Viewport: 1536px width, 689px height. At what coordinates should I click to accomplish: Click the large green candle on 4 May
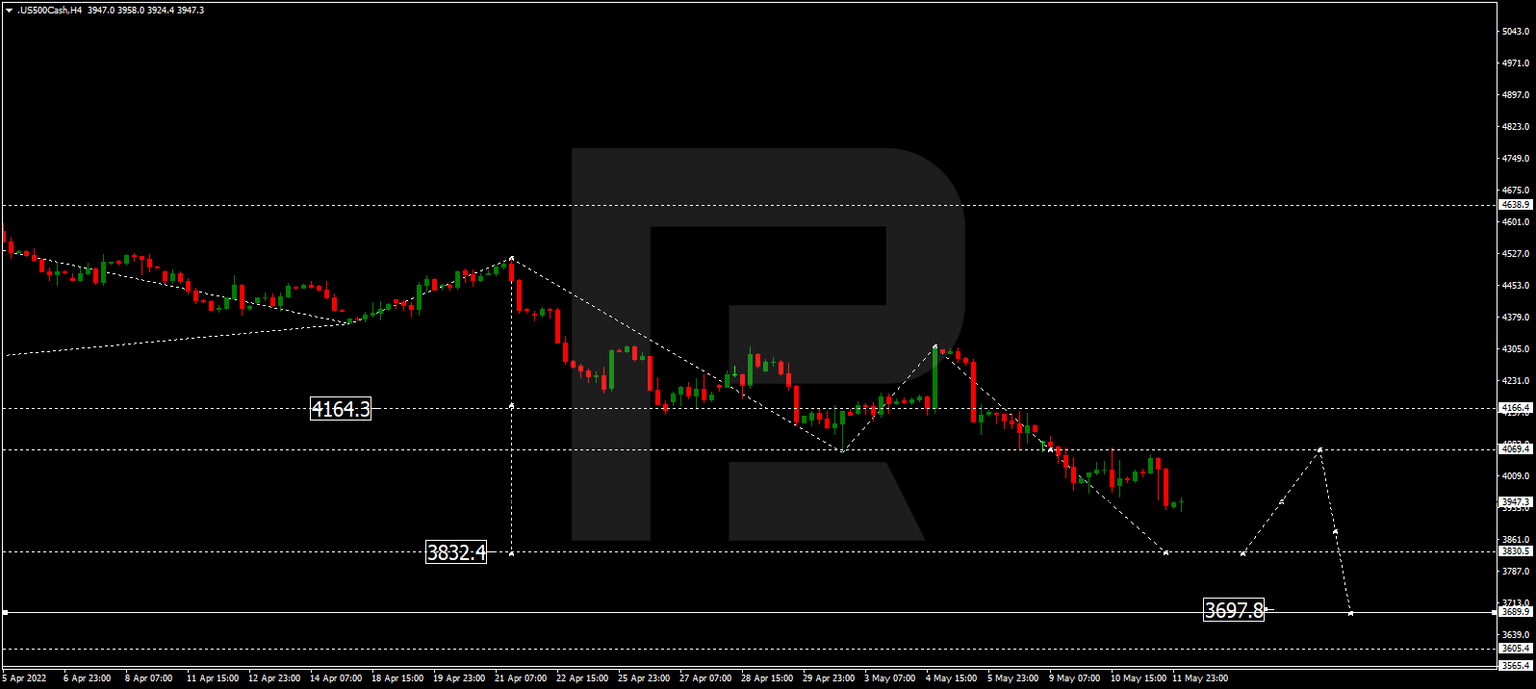(937, 380)
